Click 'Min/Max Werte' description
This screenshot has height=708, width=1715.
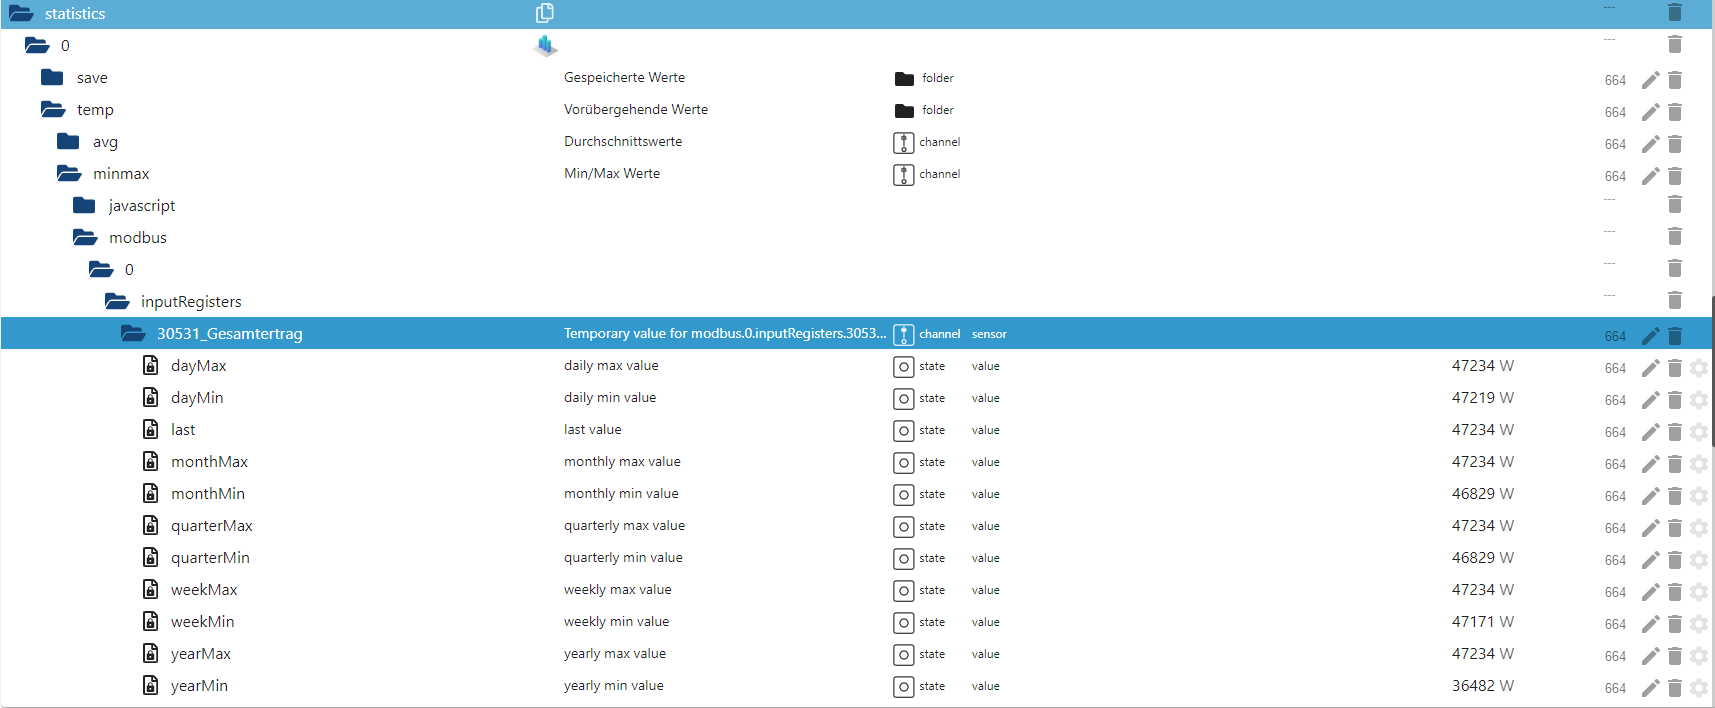pos(612,173)
